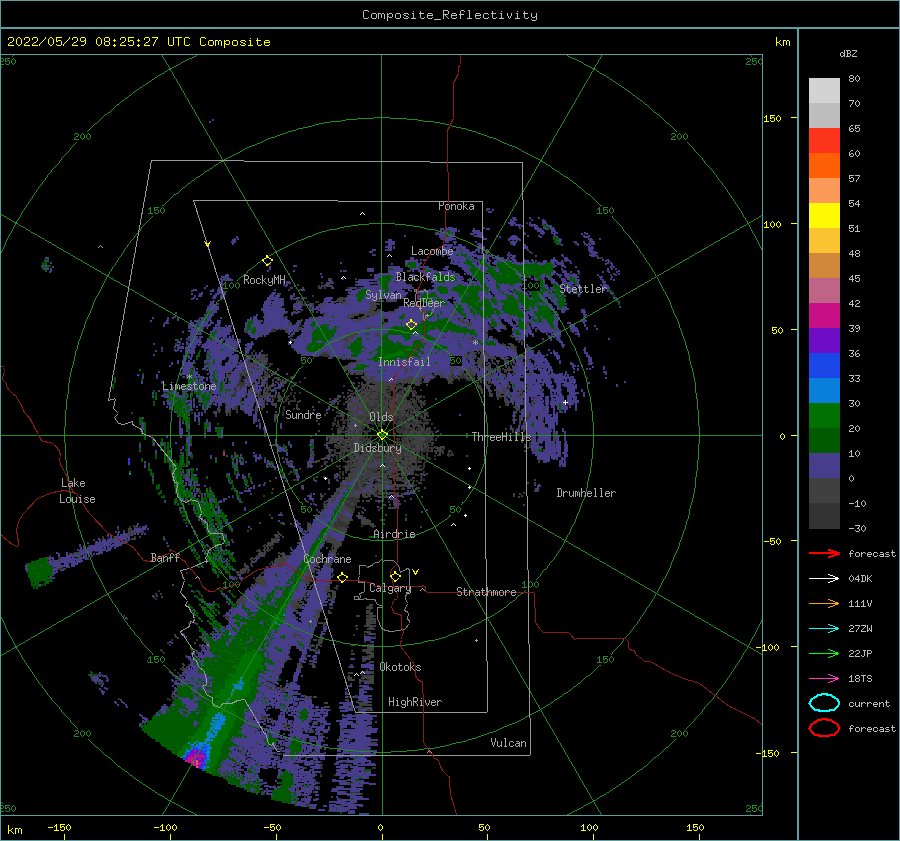Click the bright green 20-30 dBZ swatch

pyautogui.click(x=824, y=416)
